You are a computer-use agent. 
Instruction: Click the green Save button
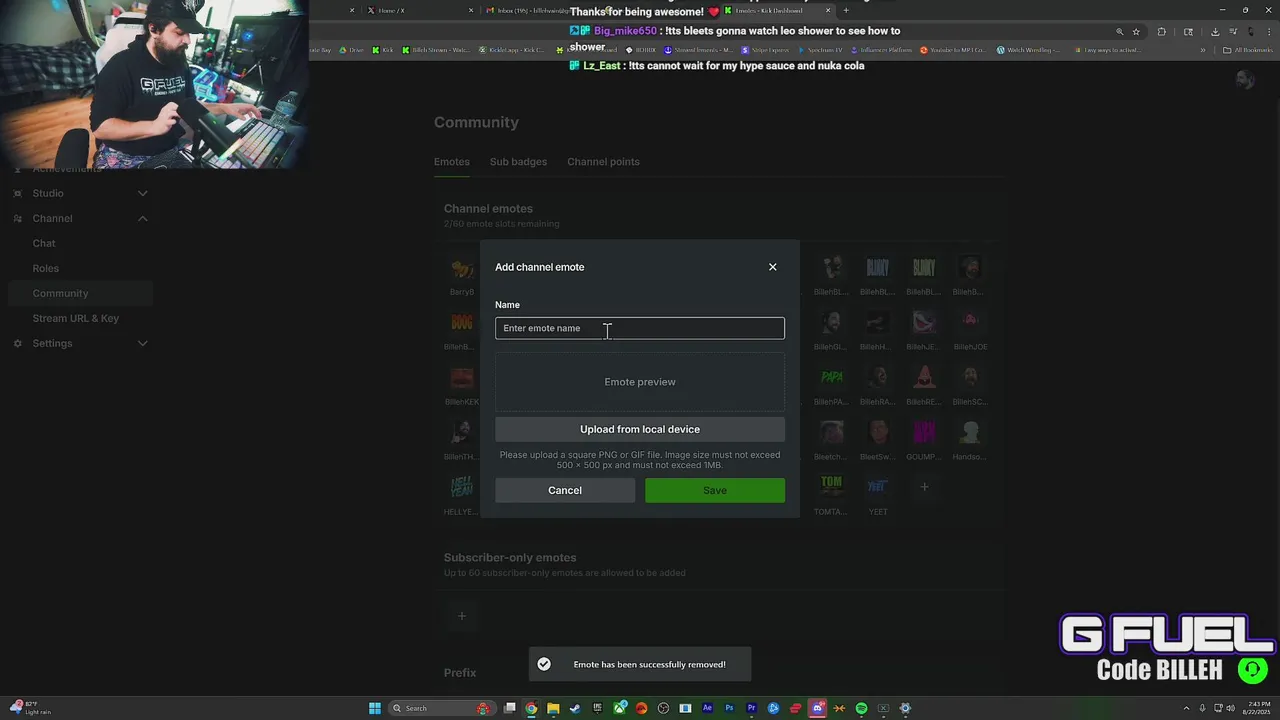(715, 490)
